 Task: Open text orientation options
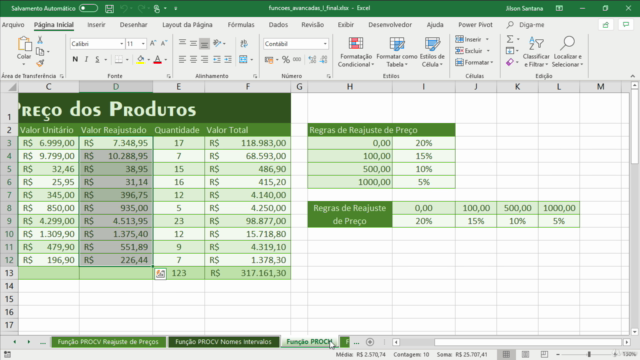click(x=218, y=43)
